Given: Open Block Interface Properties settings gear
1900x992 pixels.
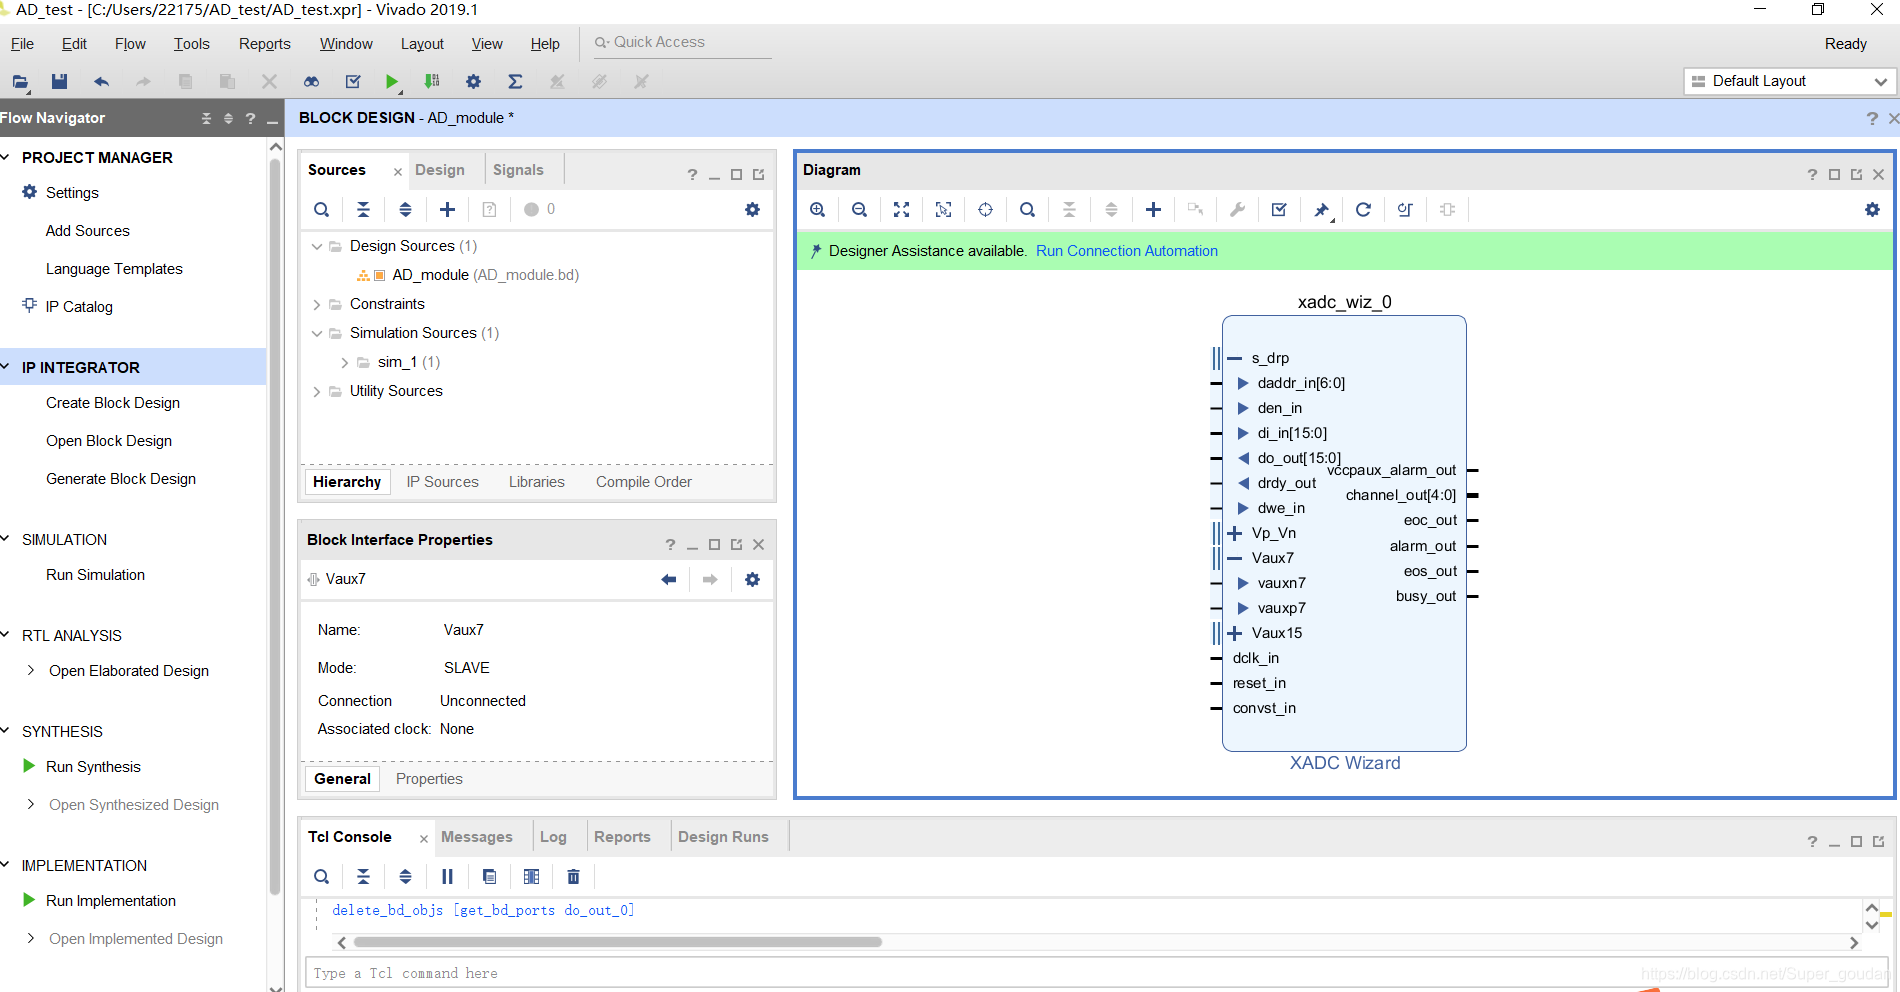Looking at the screenshot, I should [x=752, y=579].
